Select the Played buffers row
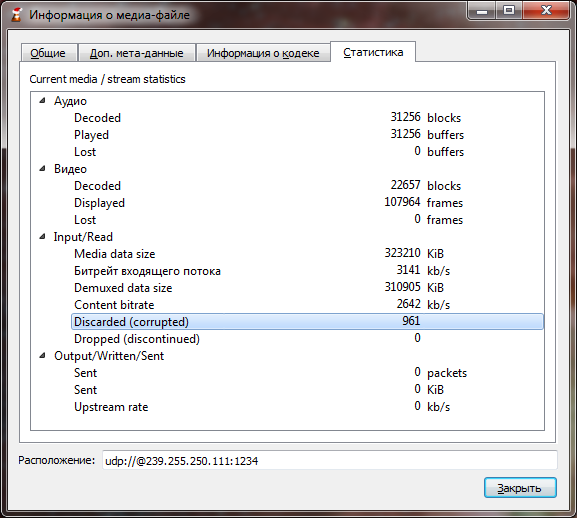The width and height of the screenshot is (577, 518). pos(307,134)
